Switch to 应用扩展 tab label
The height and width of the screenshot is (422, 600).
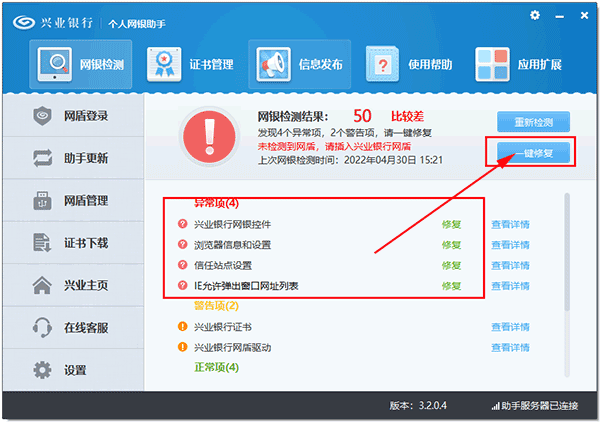[x=540, y=65]
